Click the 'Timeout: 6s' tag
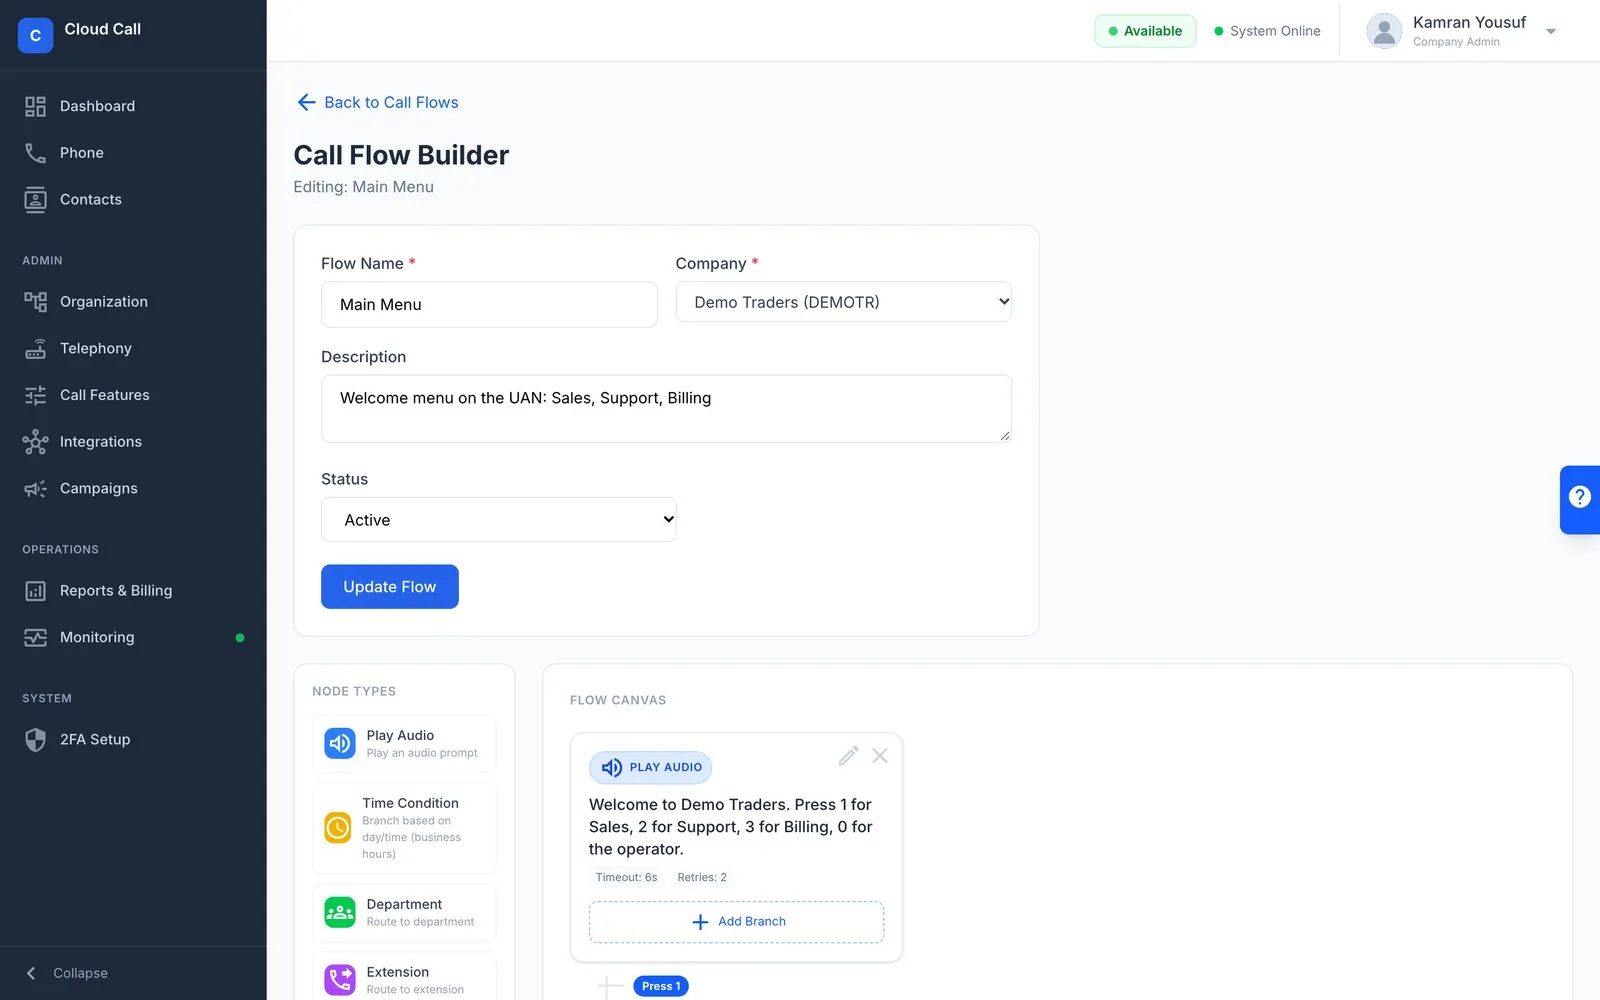 coord(626,878)
